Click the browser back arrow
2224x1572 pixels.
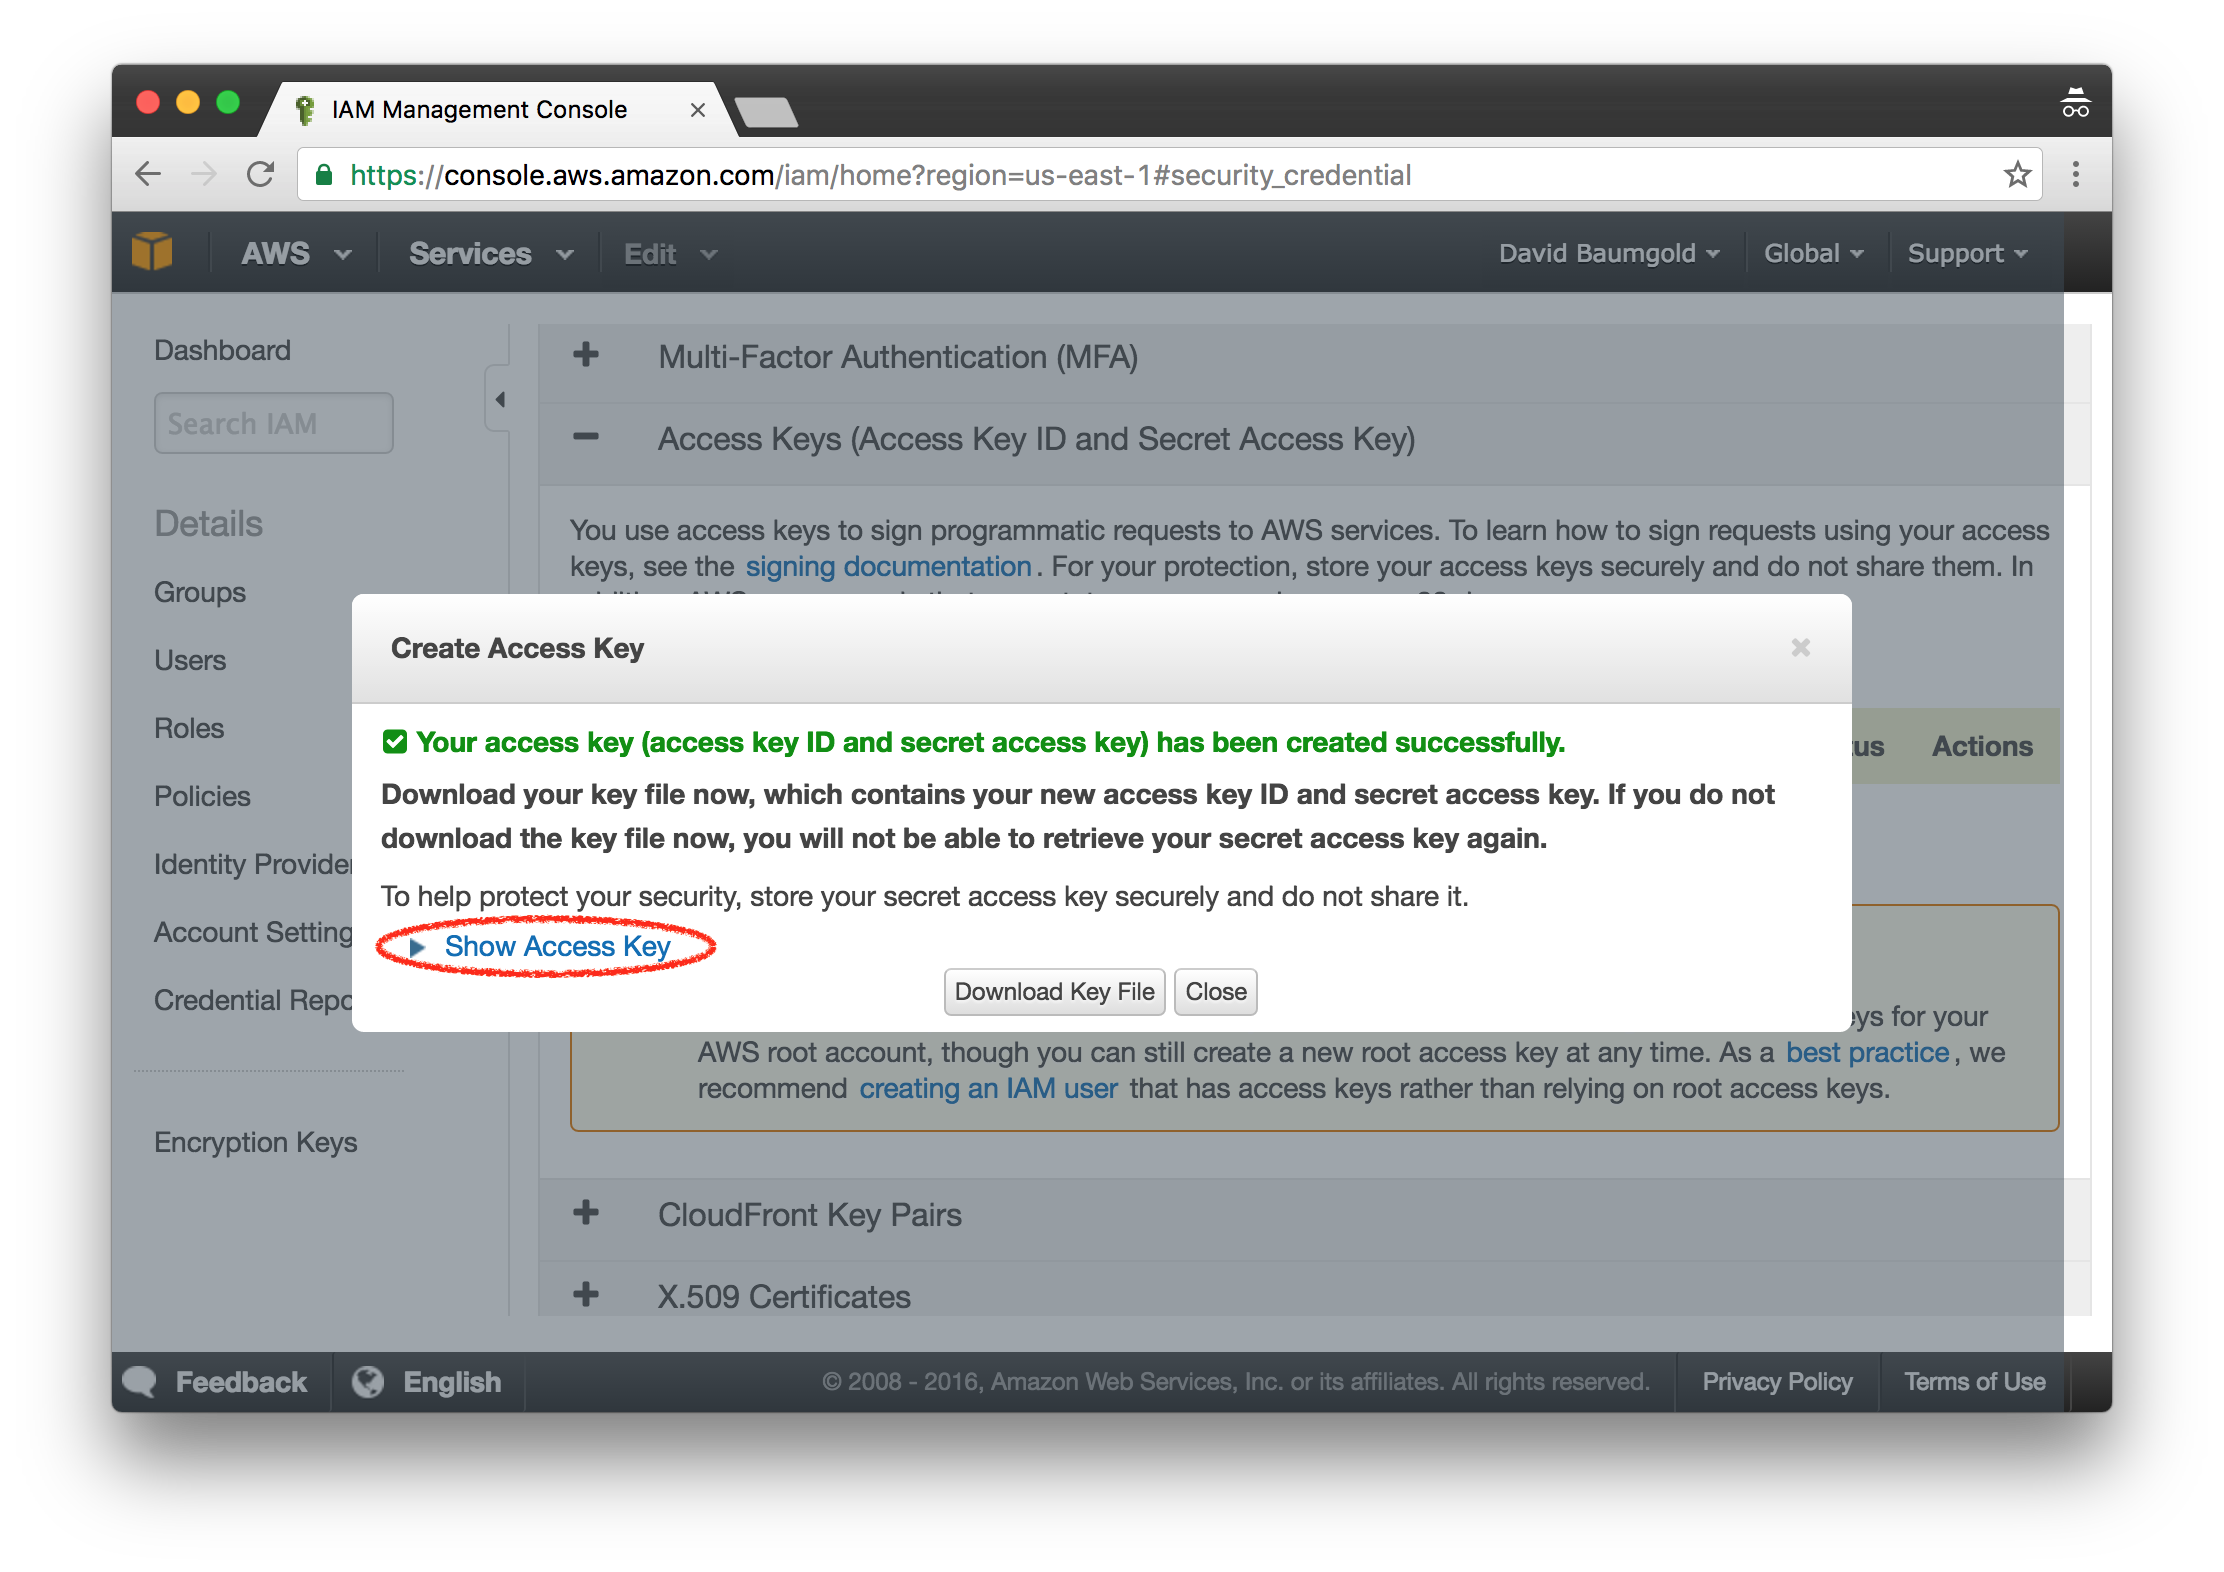tap(148, 174)
